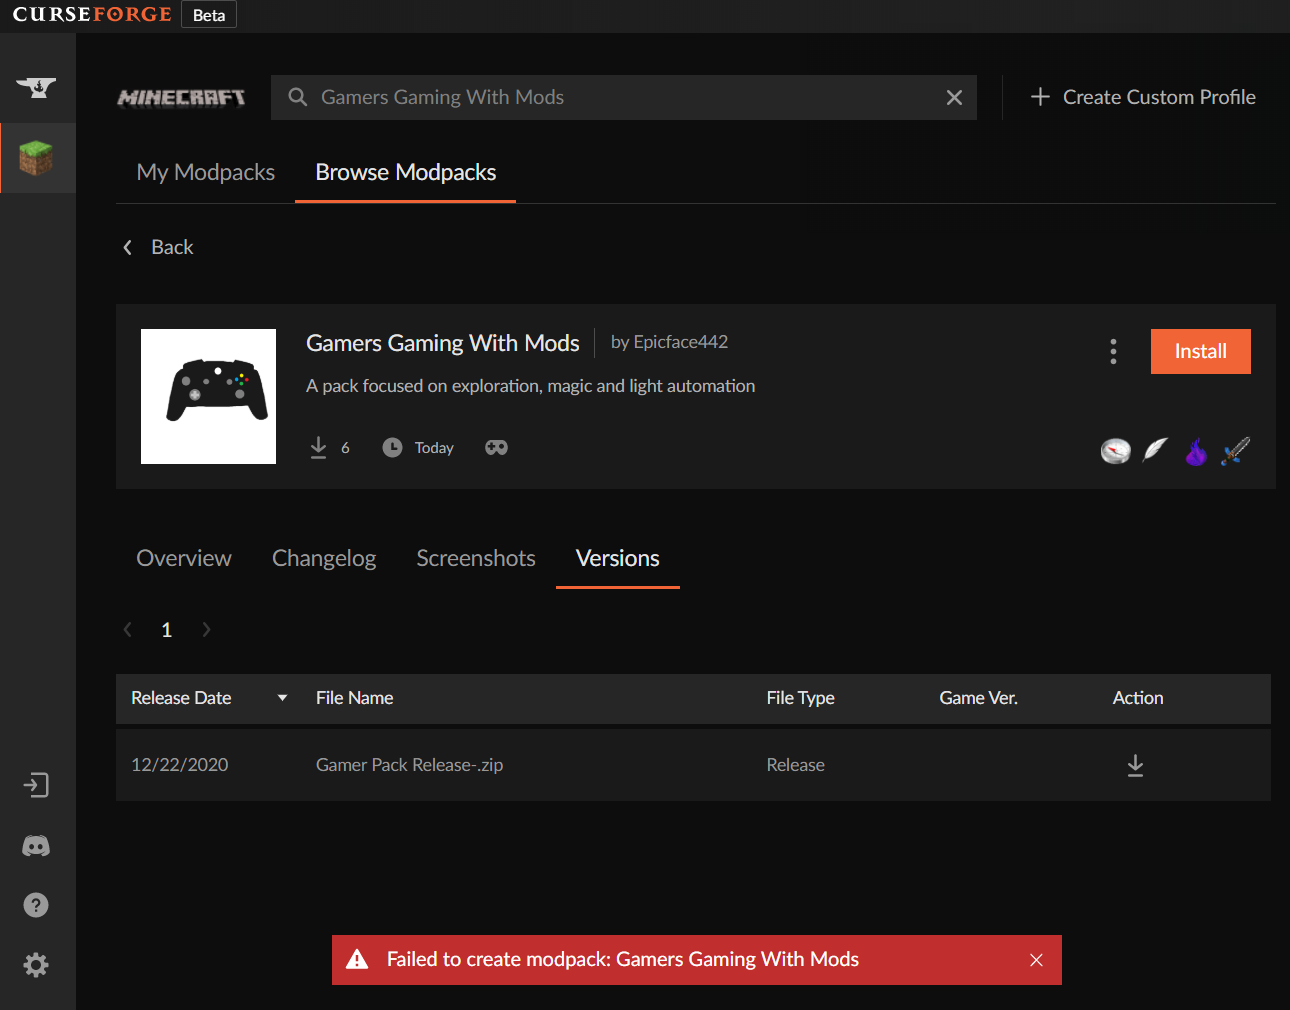Download the Gamer Pack Release file
This screenshot has height=1010, width=1290.
point(1135,765)
